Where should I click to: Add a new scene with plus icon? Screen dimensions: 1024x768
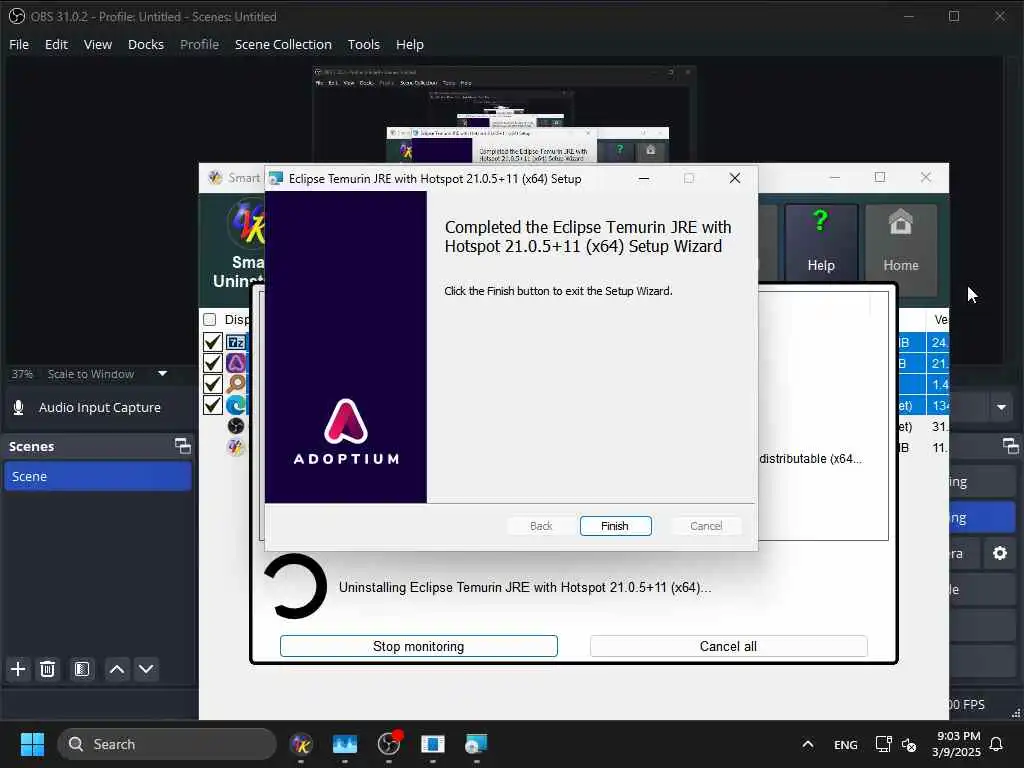pos(18,669)
